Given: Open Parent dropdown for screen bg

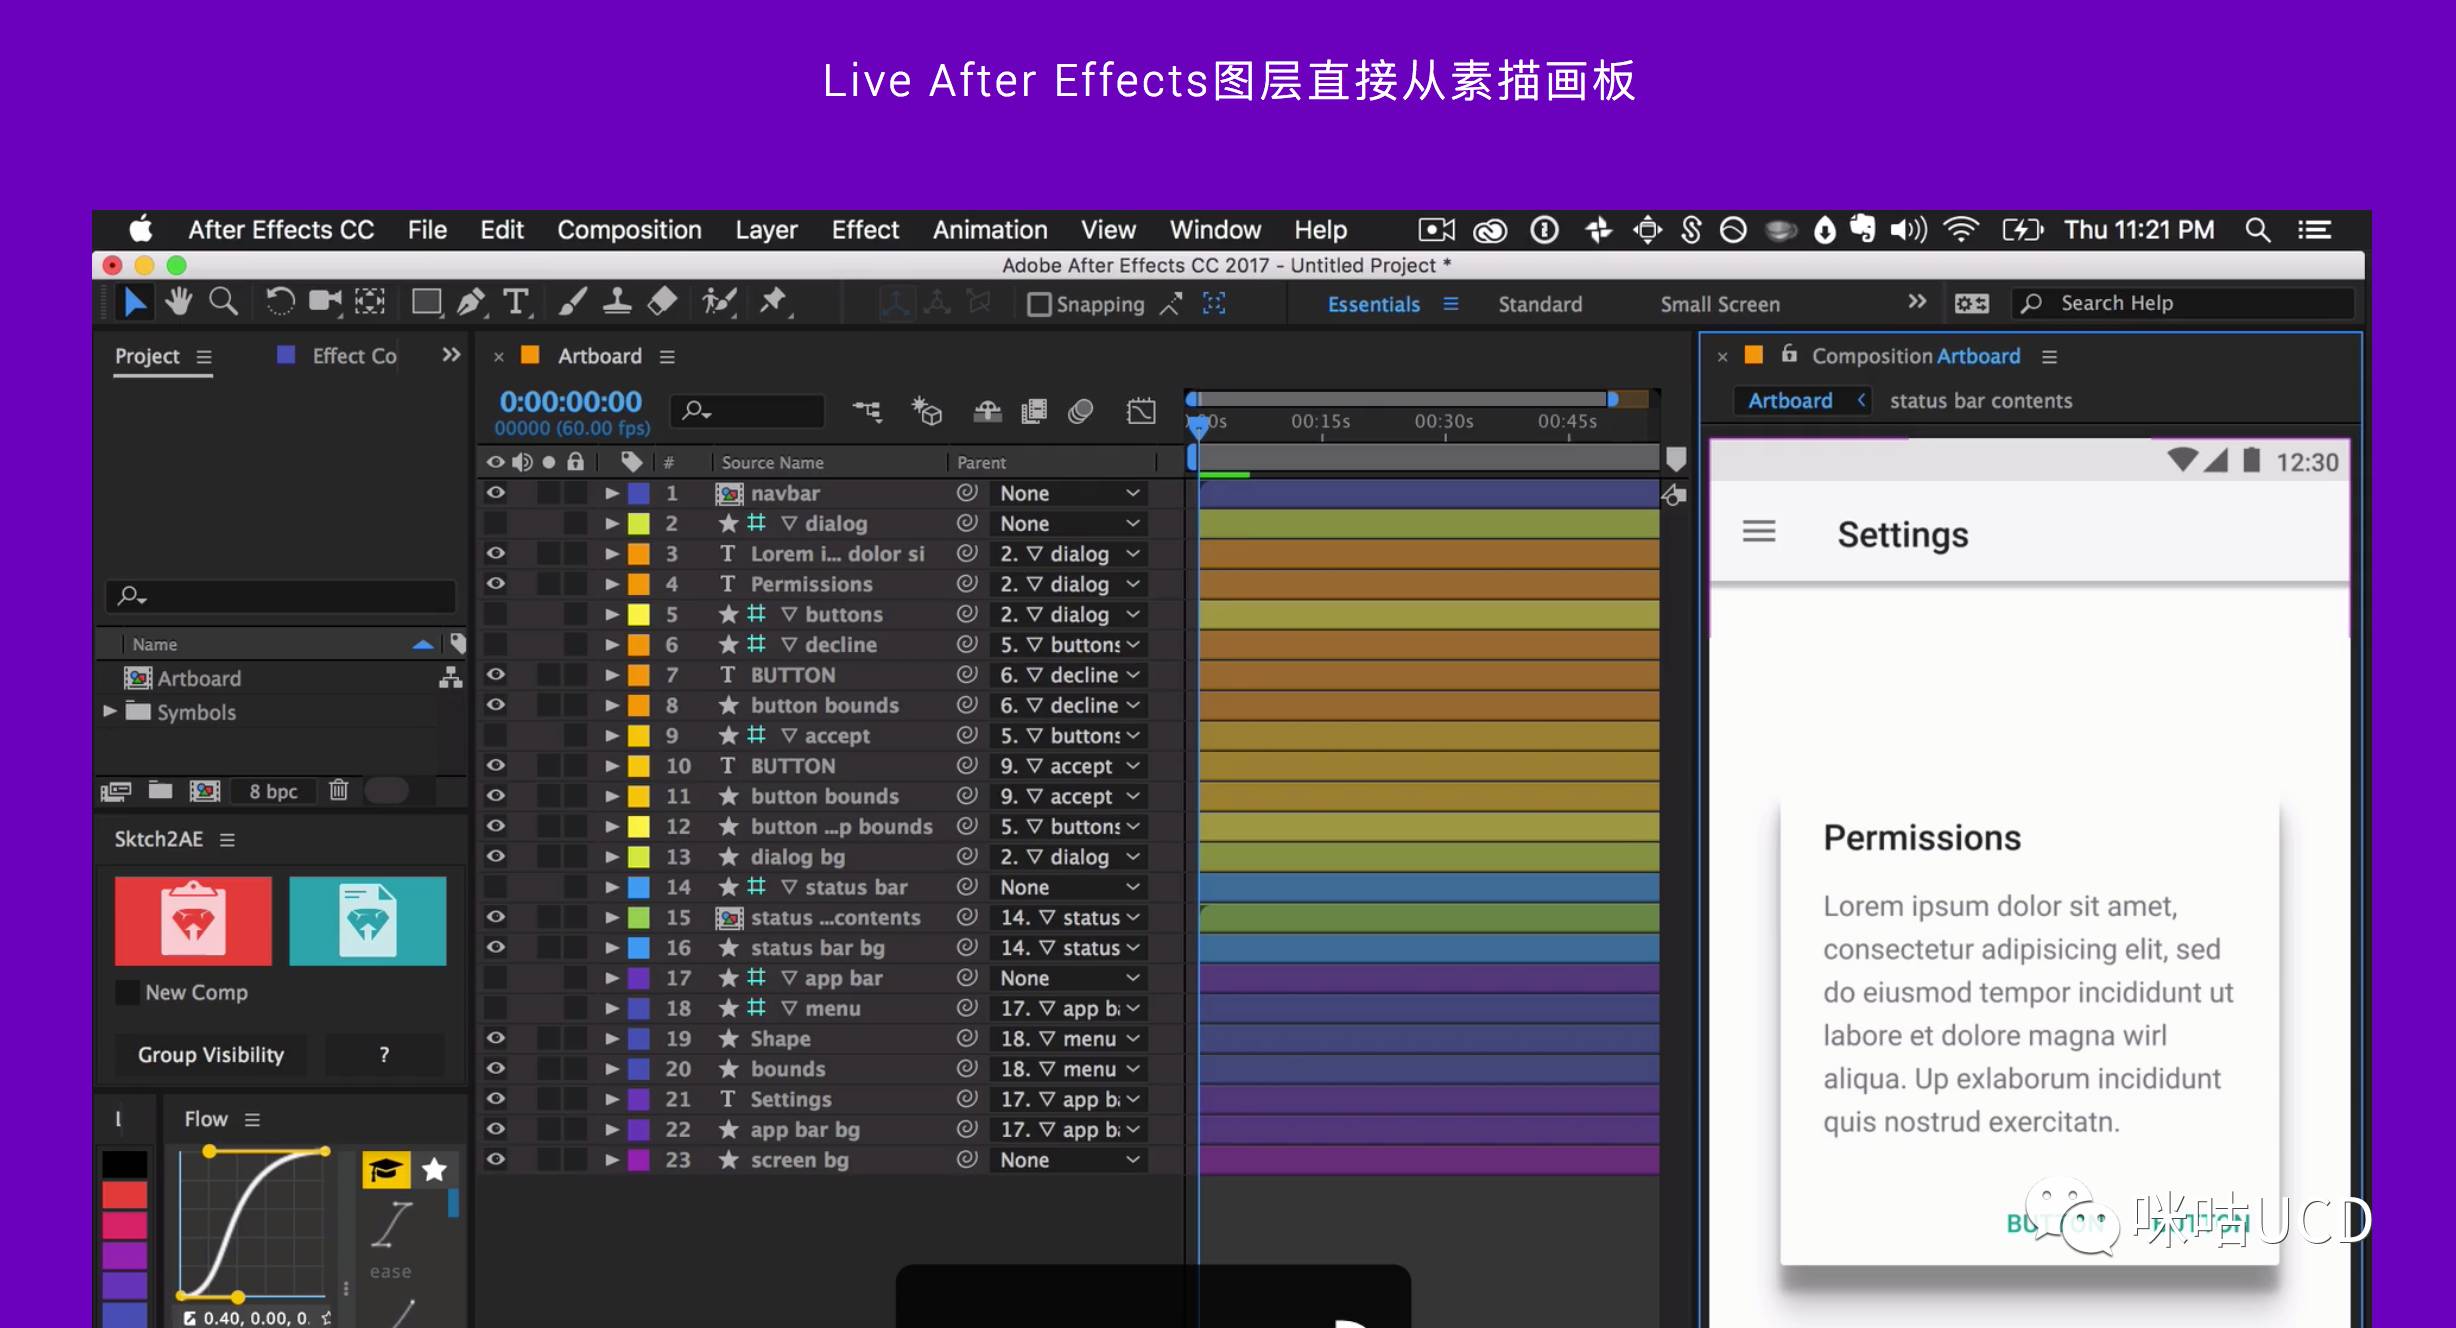Looking at the screenshot, I should click(x=1069, y=1159).
